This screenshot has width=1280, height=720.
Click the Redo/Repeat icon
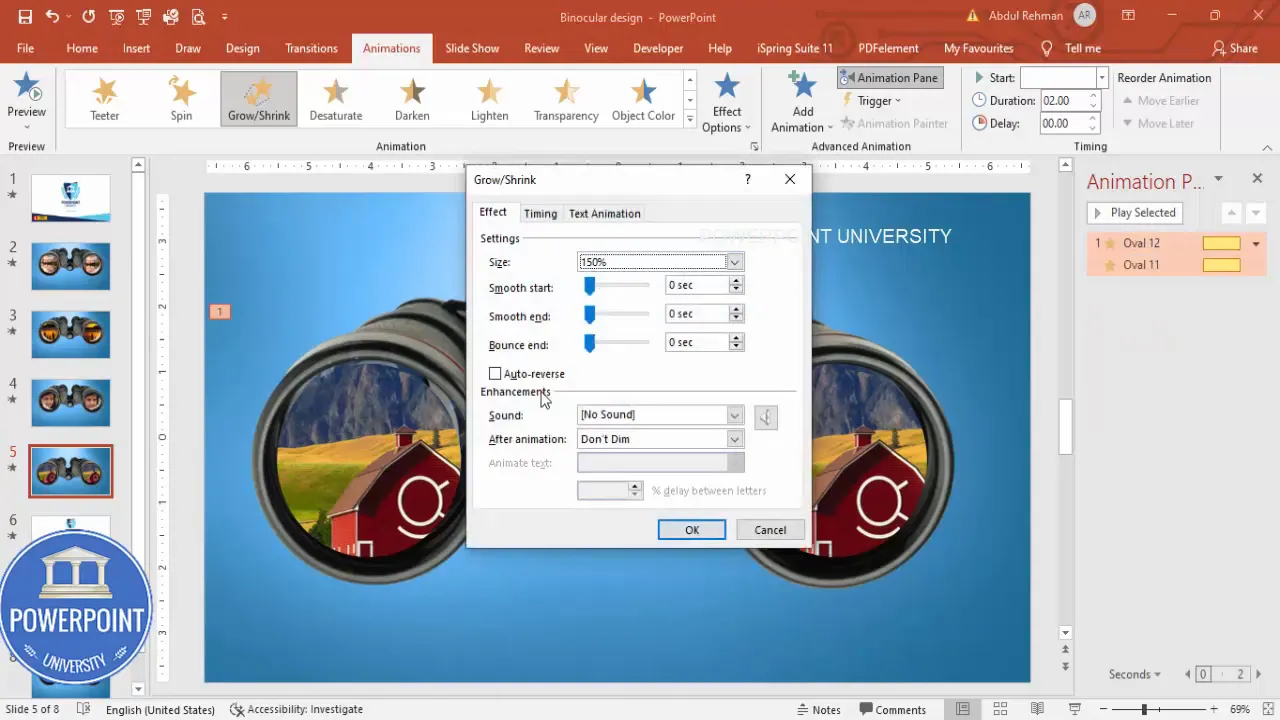89,17
